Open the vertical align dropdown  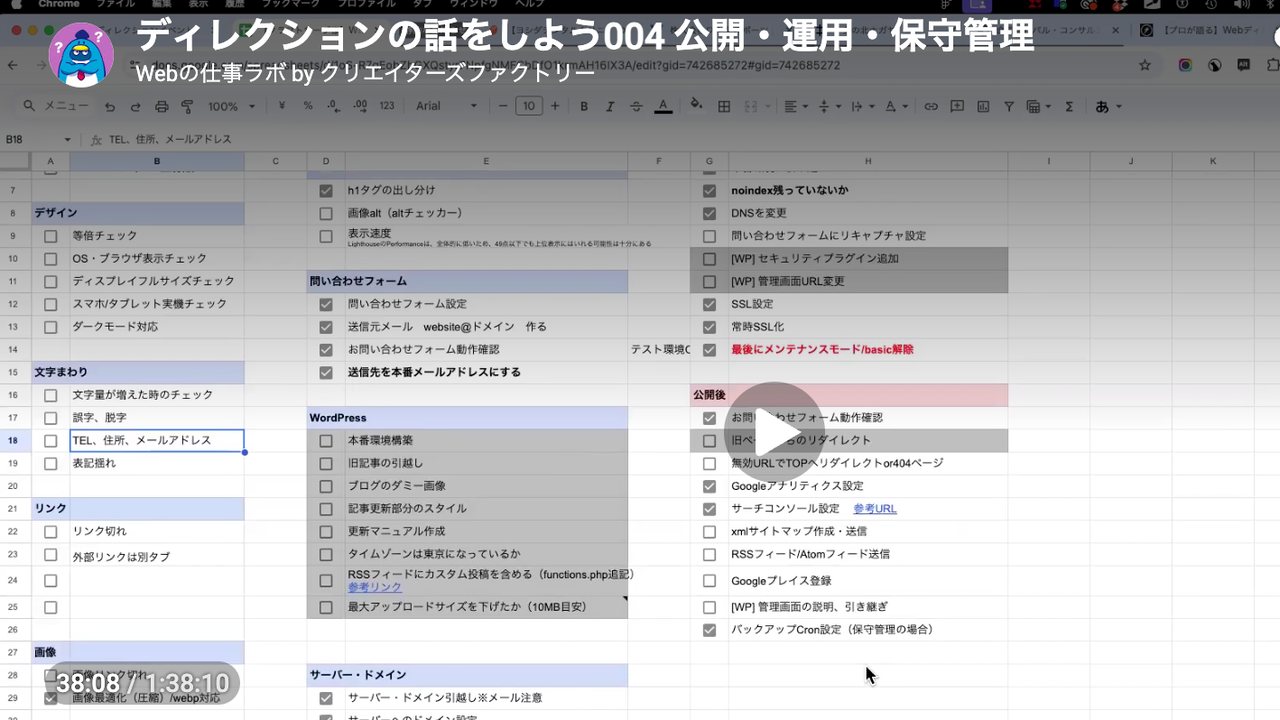point(828,106)
